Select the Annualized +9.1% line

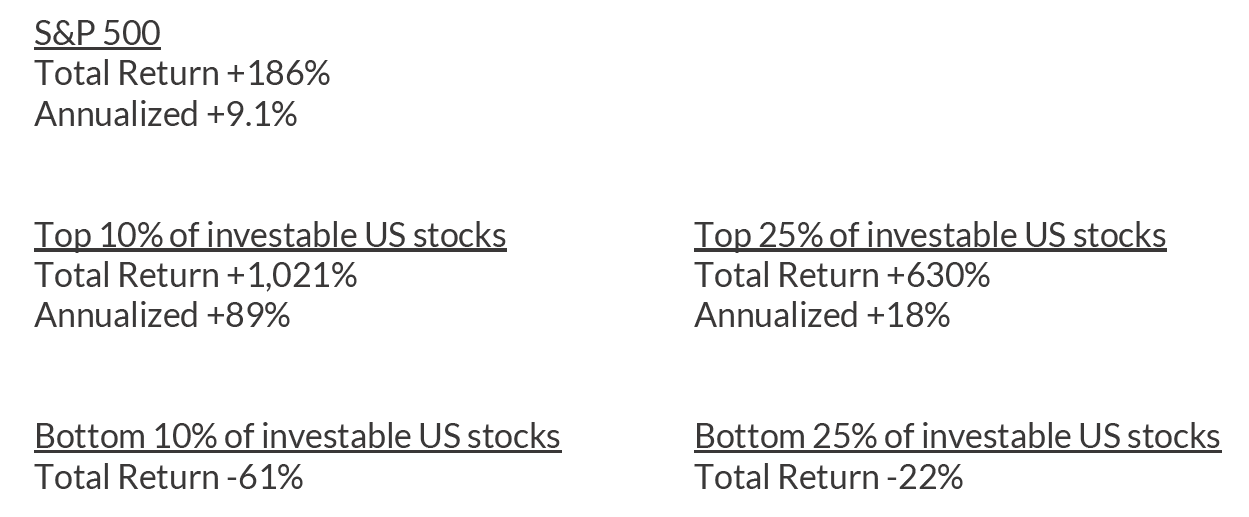pyautogui.click(x=165, y=114)
